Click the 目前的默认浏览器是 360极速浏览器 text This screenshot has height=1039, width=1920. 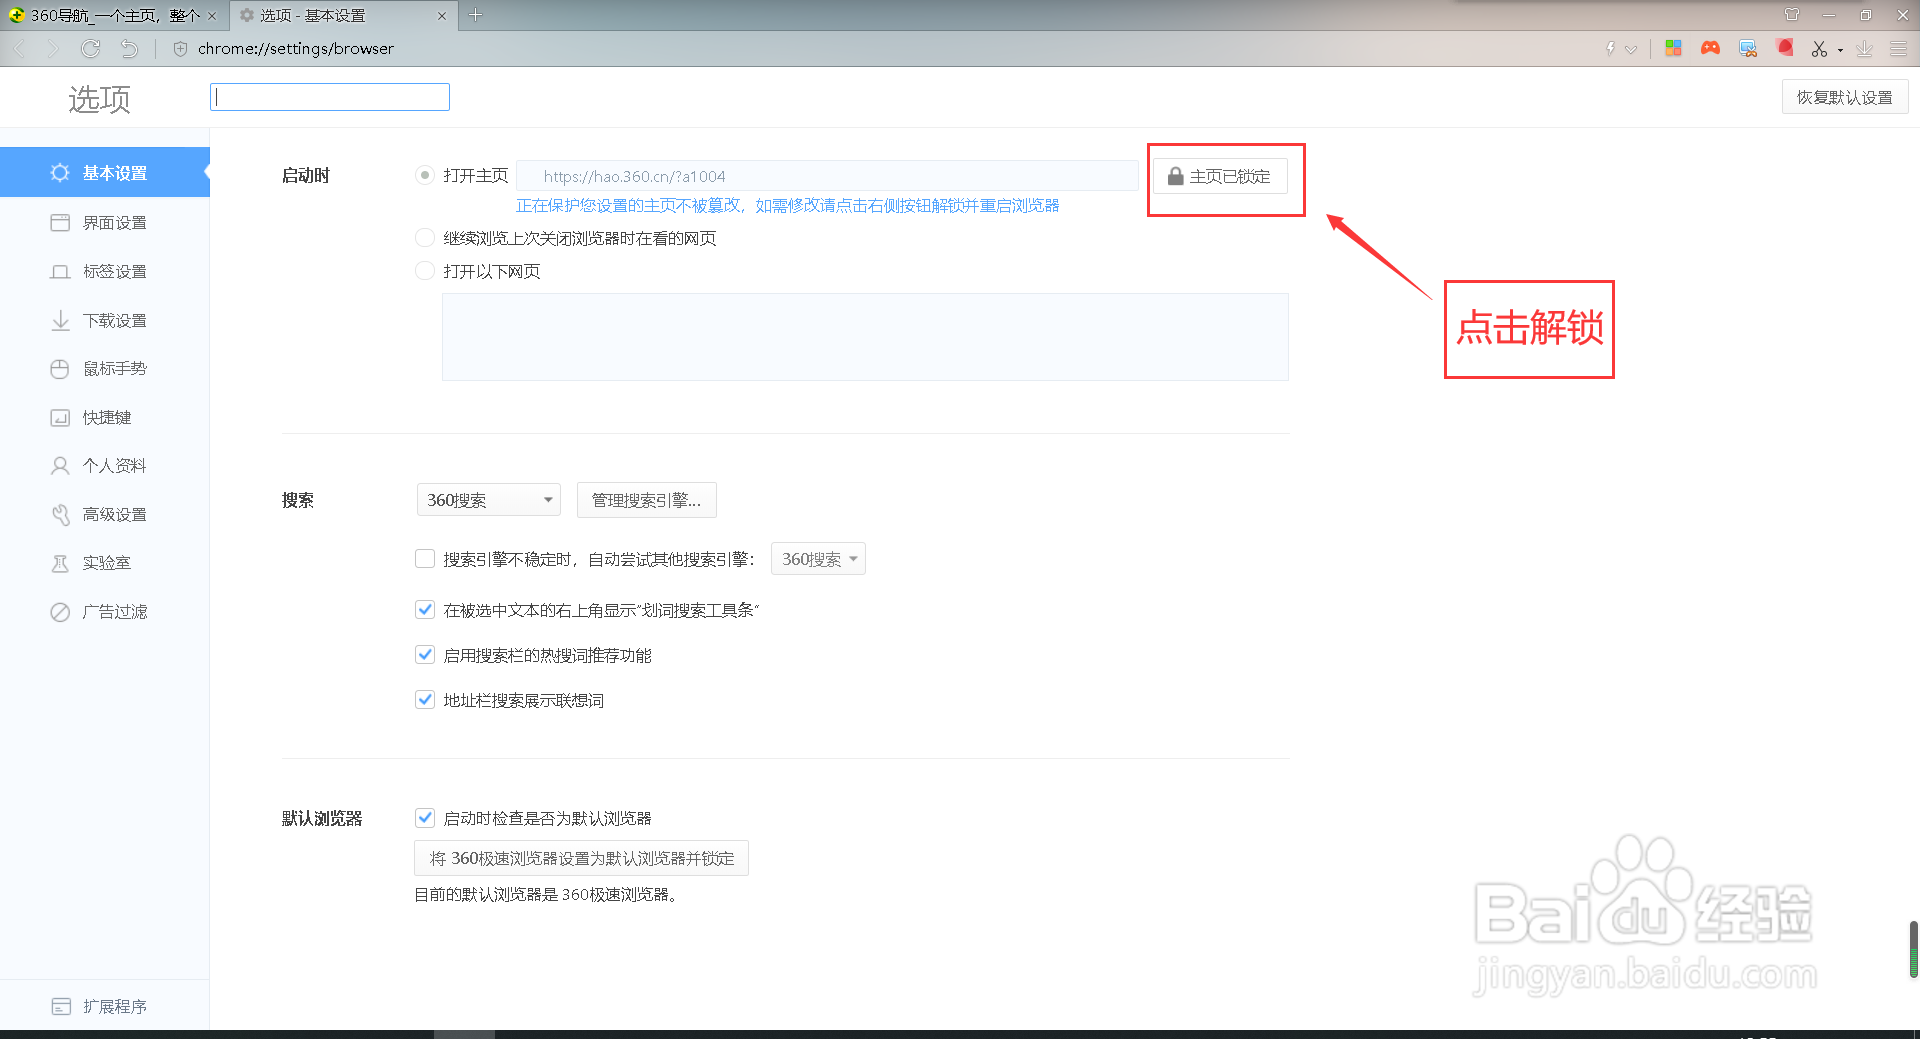pos(548,894)
